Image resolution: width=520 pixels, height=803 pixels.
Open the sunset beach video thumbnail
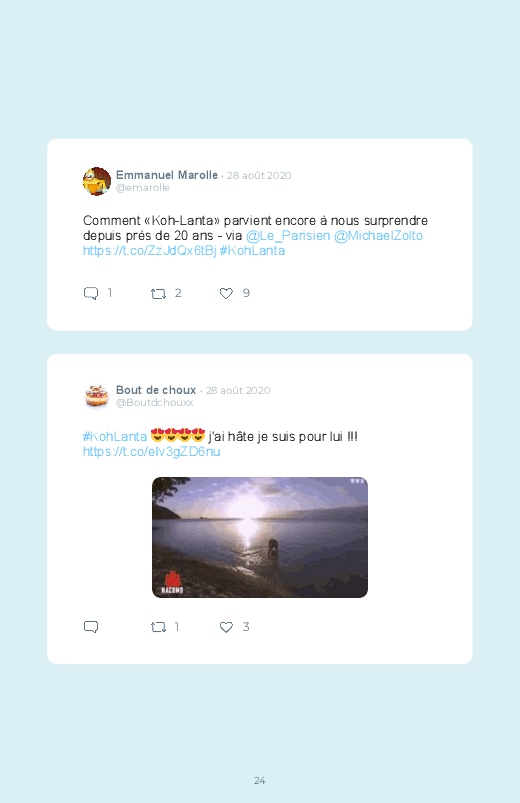(x=260, y=537)
